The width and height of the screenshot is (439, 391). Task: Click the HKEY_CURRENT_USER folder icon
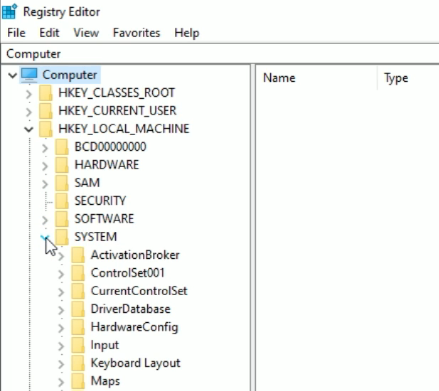(46, 111)
